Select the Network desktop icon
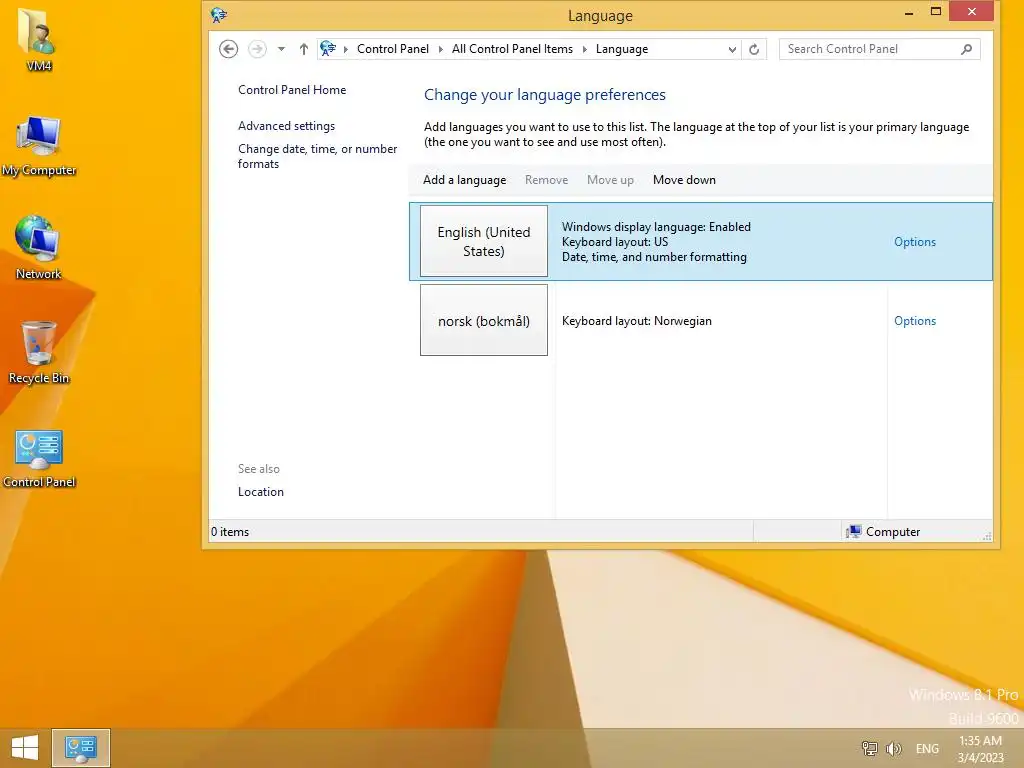The width and height of the screenshot is (1024, 768). coord(39,248)
